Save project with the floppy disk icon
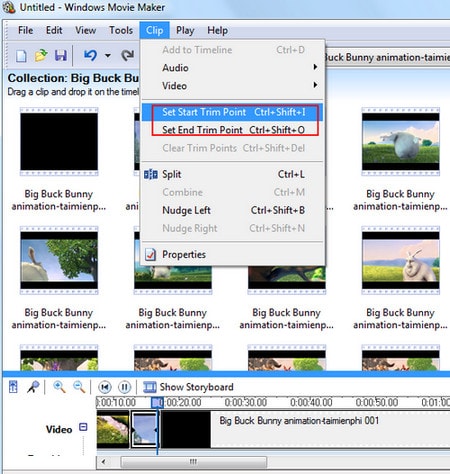 61,56
